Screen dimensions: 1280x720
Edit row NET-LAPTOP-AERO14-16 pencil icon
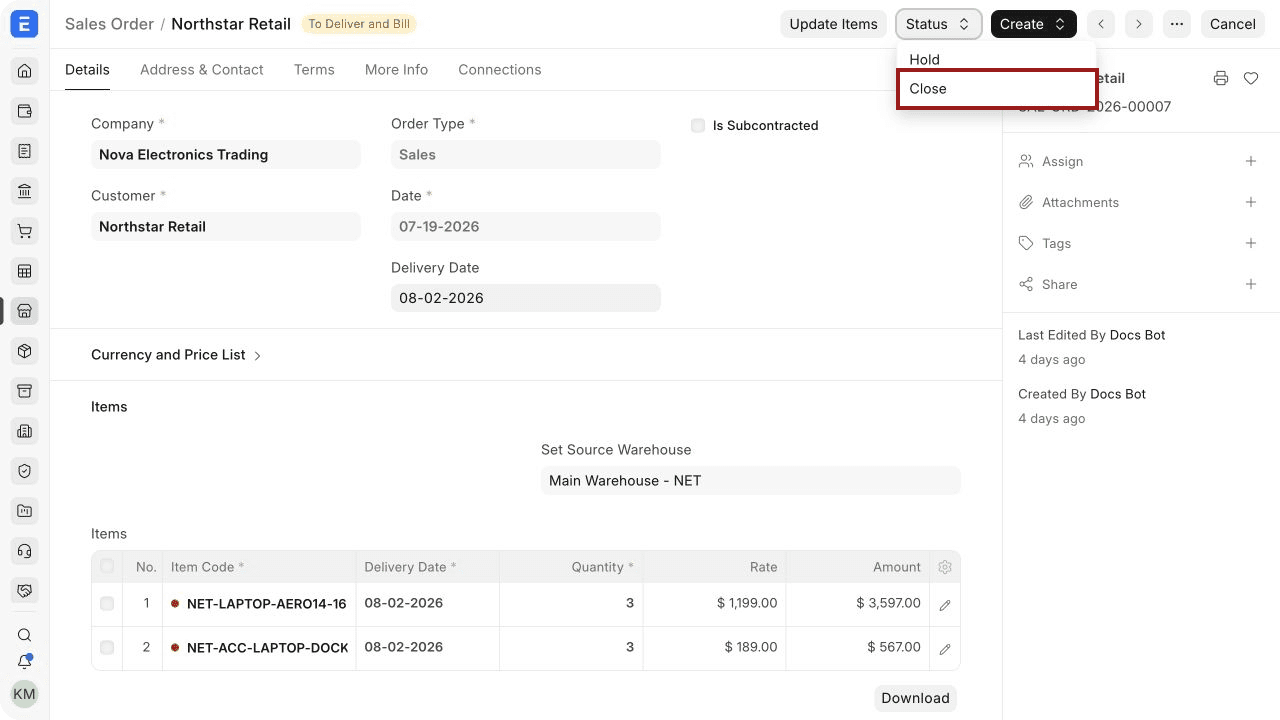tap(945, 605)
